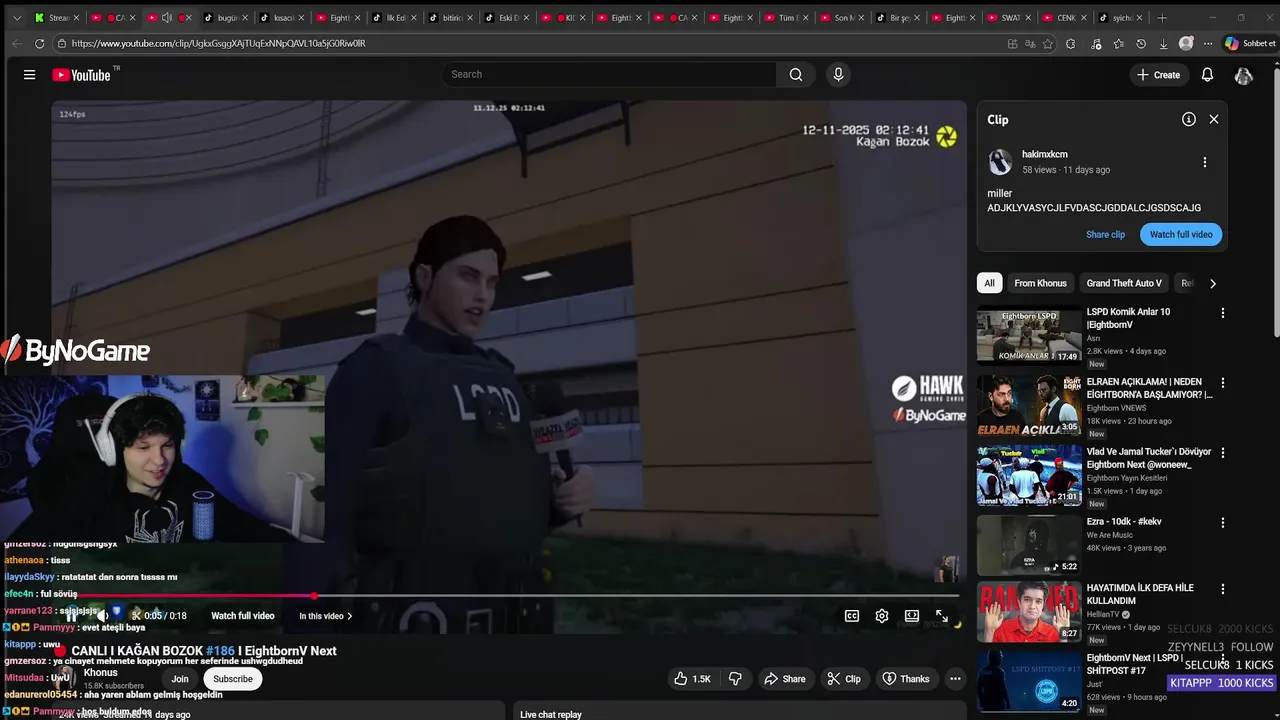Open a new browser tab
Image resolution: width=1280 pixels, height=720 pixels.
click(x=1162, y=18)
